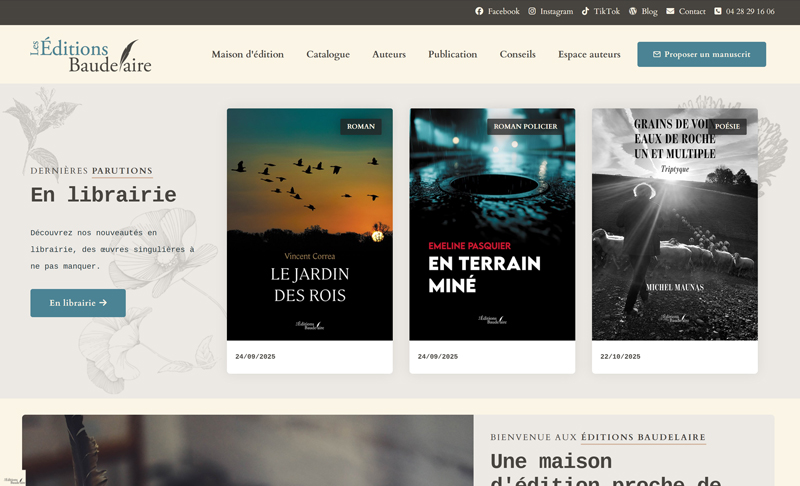Click the date 22/10/2025

(x=620, y=357)
